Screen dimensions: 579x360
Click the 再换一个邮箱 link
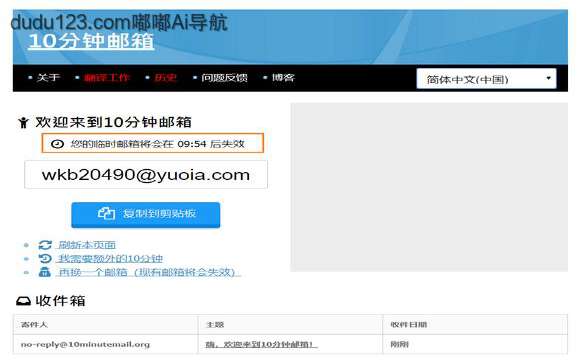(150, 272)
